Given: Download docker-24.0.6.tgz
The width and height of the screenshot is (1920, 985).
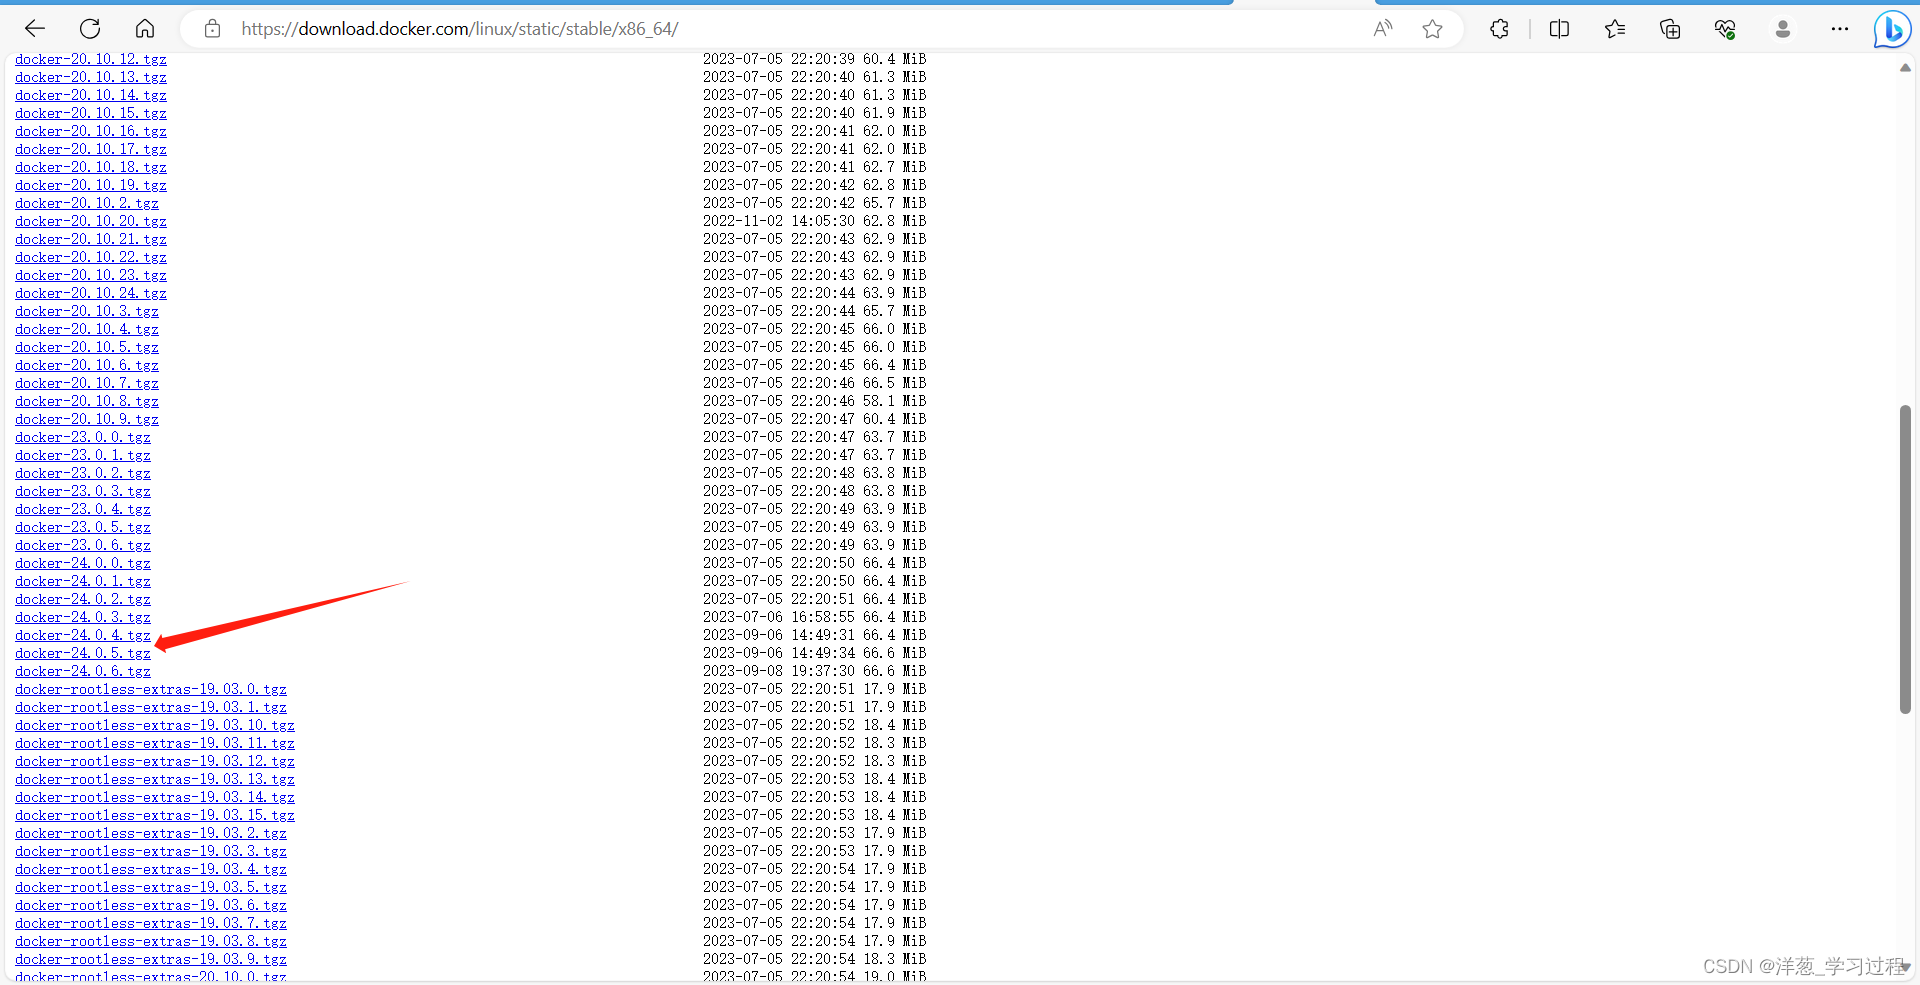Looking at the screenshot, I should tap(83, 671).
